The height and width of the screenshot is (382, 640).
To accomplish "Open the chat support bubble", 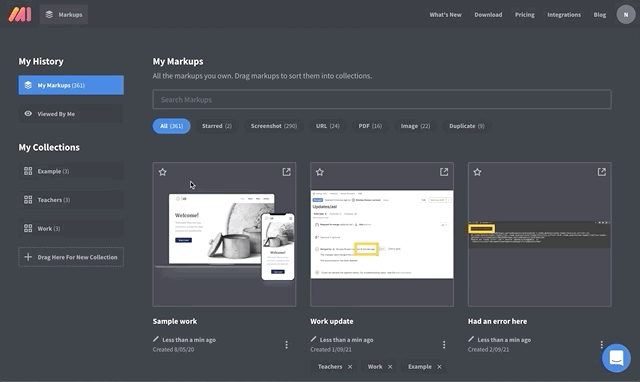I will pos(616,358).
